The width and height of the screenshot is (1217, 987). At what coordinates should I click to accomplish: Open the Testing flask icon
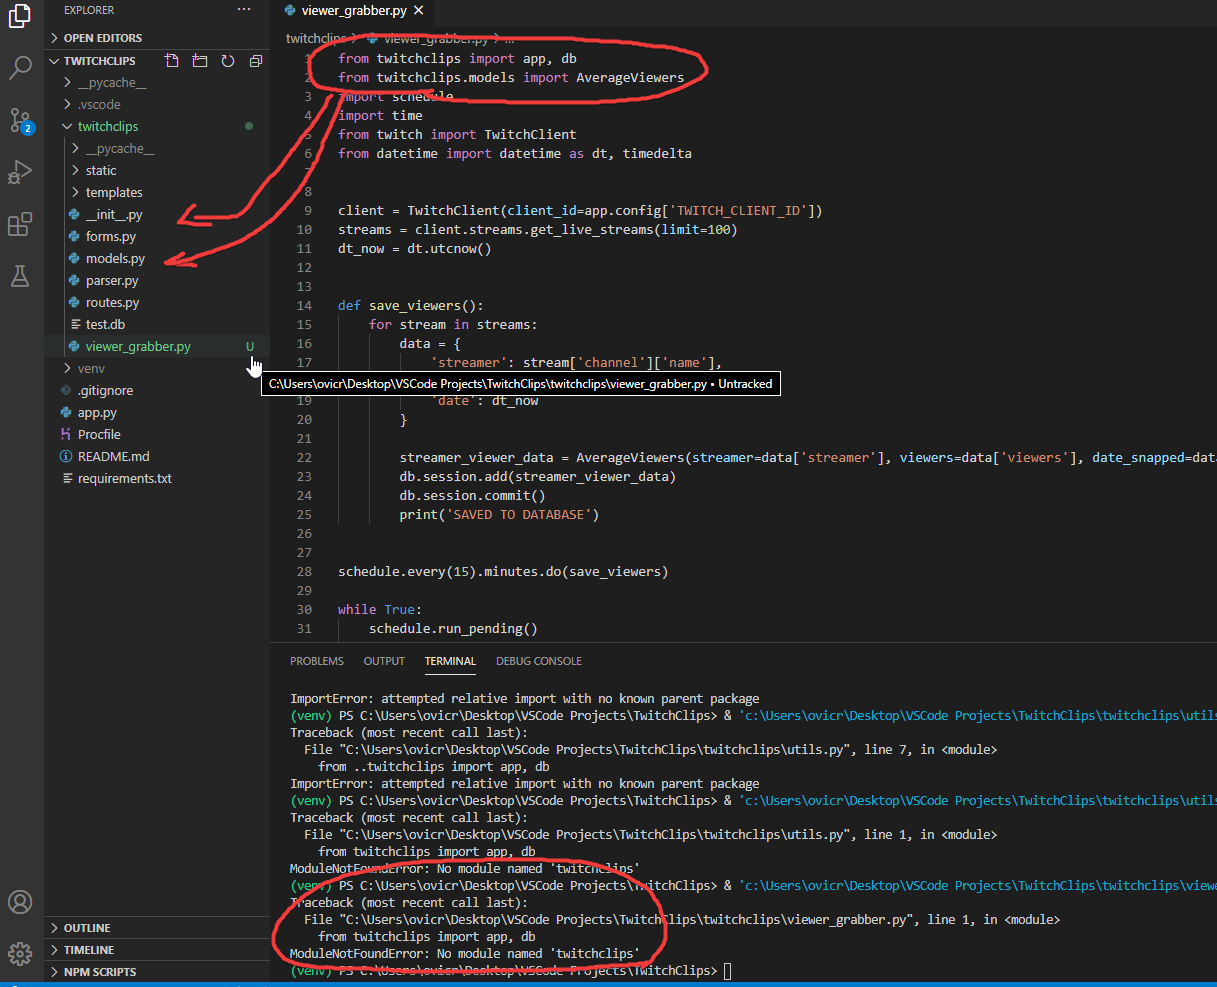coord(20,276)
